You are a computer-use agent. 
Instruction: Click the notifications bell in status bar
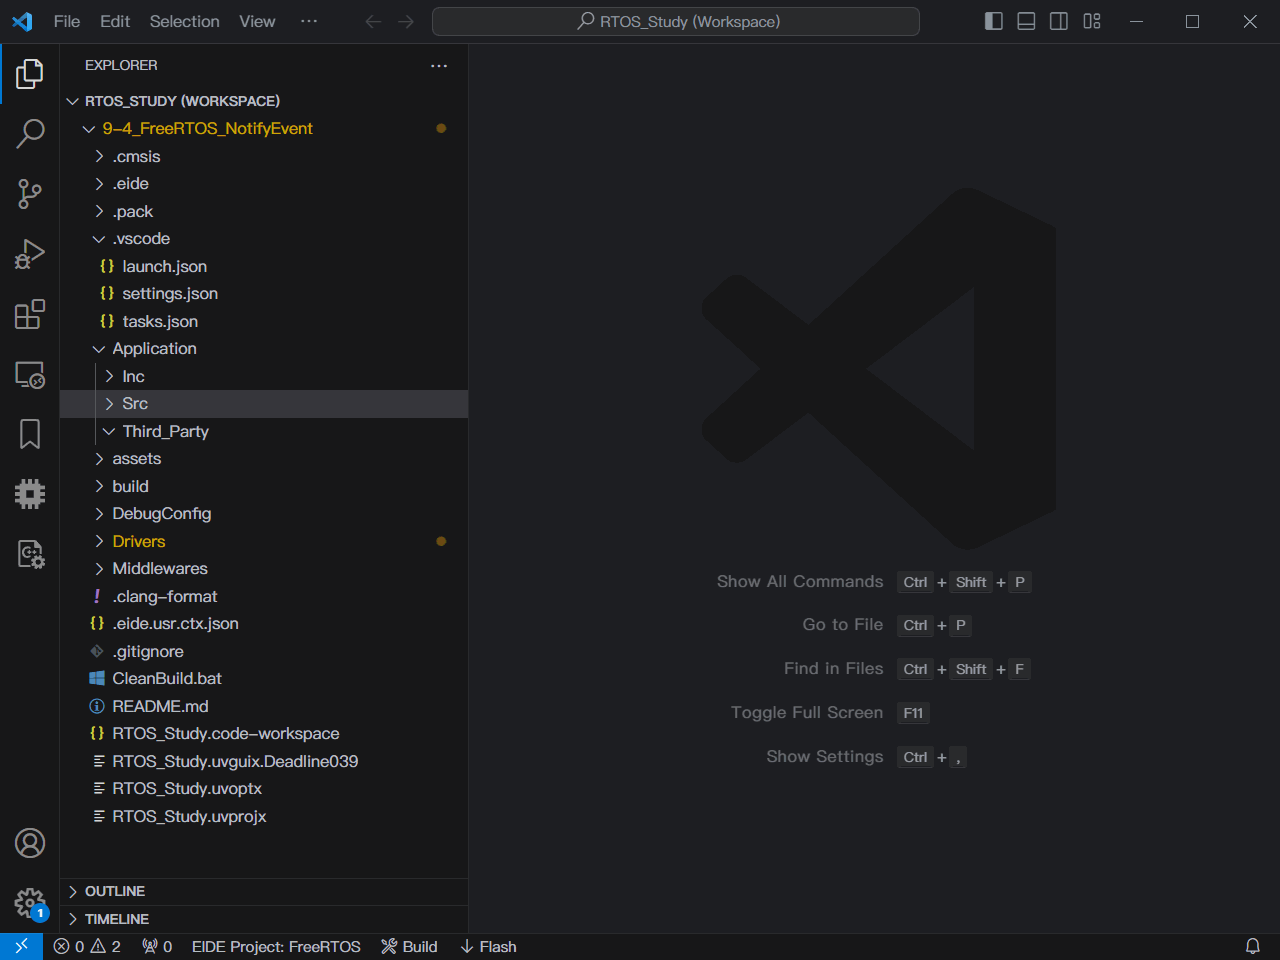[1252, 946]
